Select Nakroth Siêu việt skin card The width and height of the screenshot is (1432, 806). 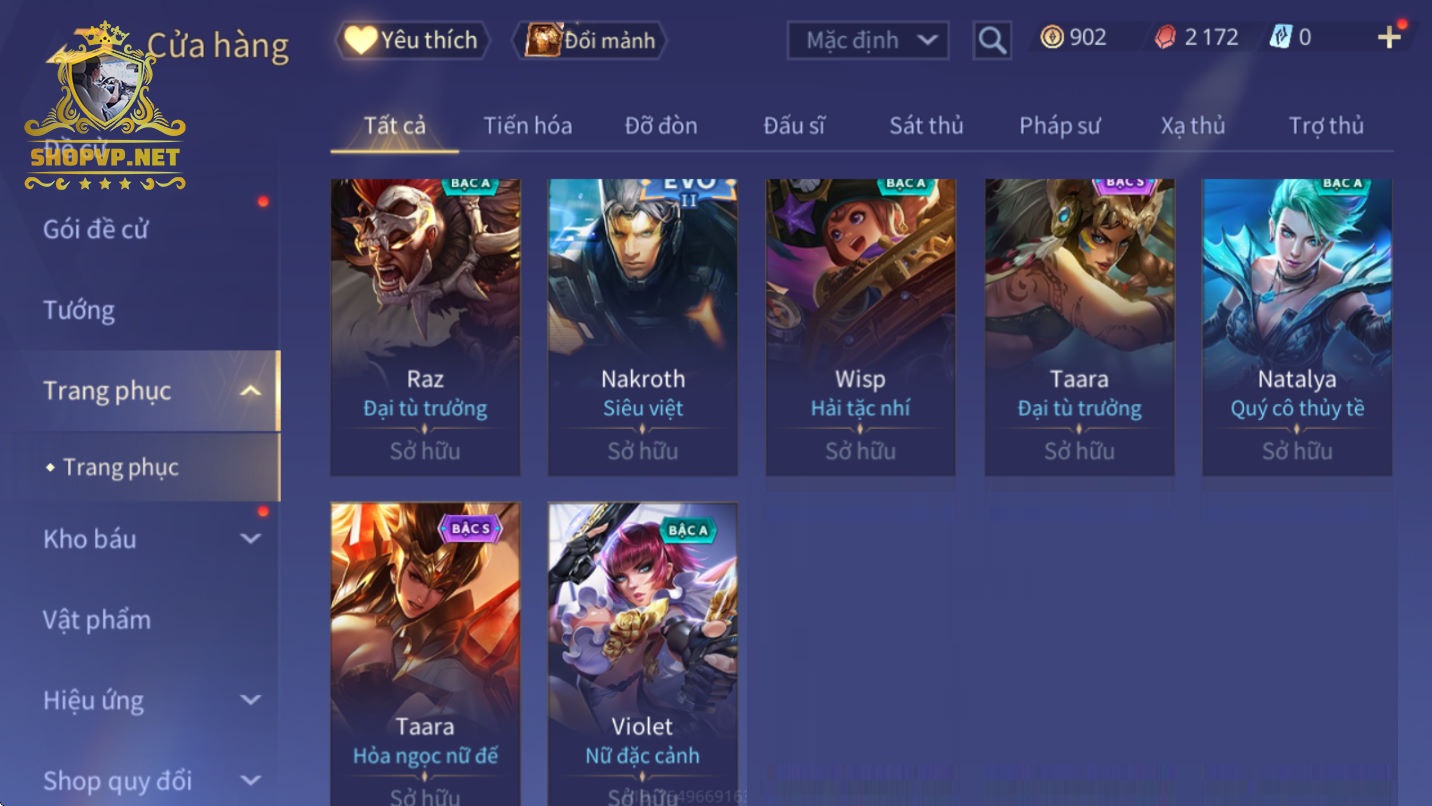pos(643,327)
